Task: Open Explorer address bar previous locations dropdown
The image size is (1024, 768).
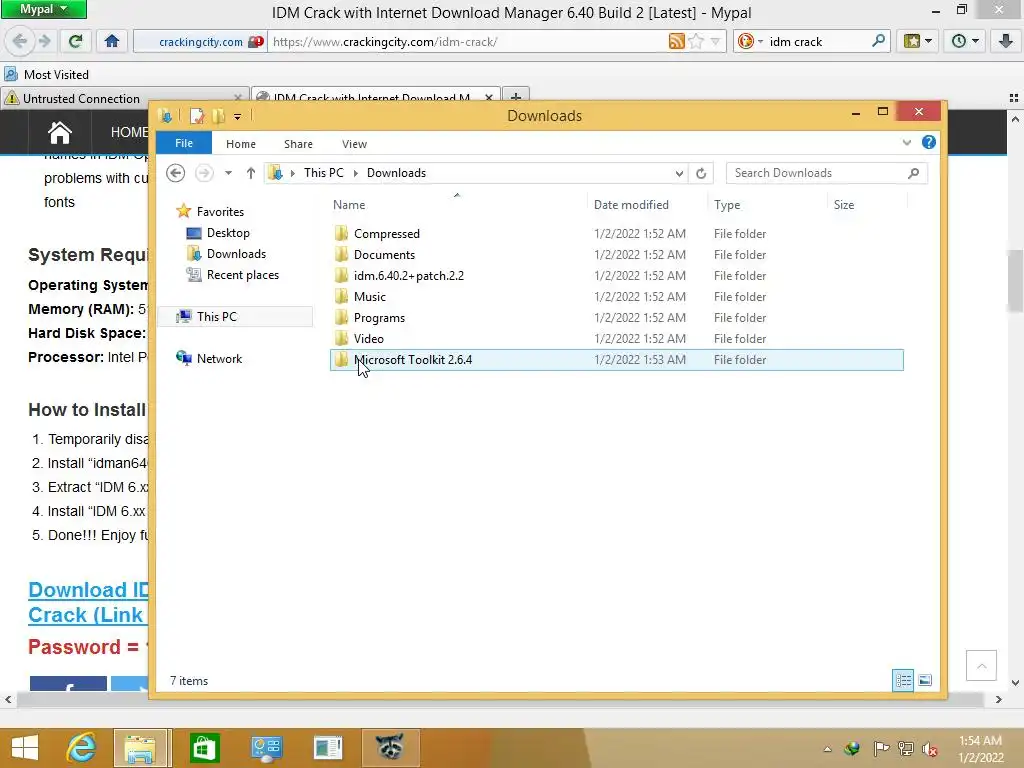Action: point(679,173)
